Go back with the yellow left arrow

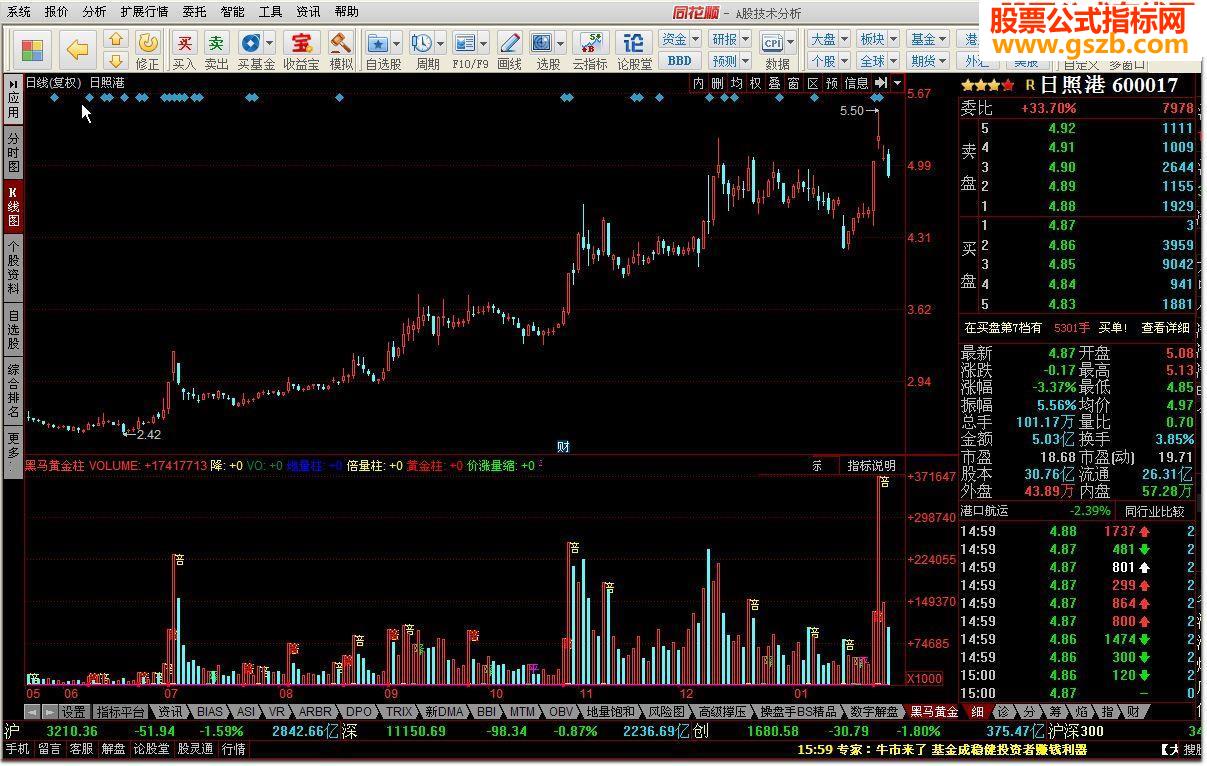77,49
